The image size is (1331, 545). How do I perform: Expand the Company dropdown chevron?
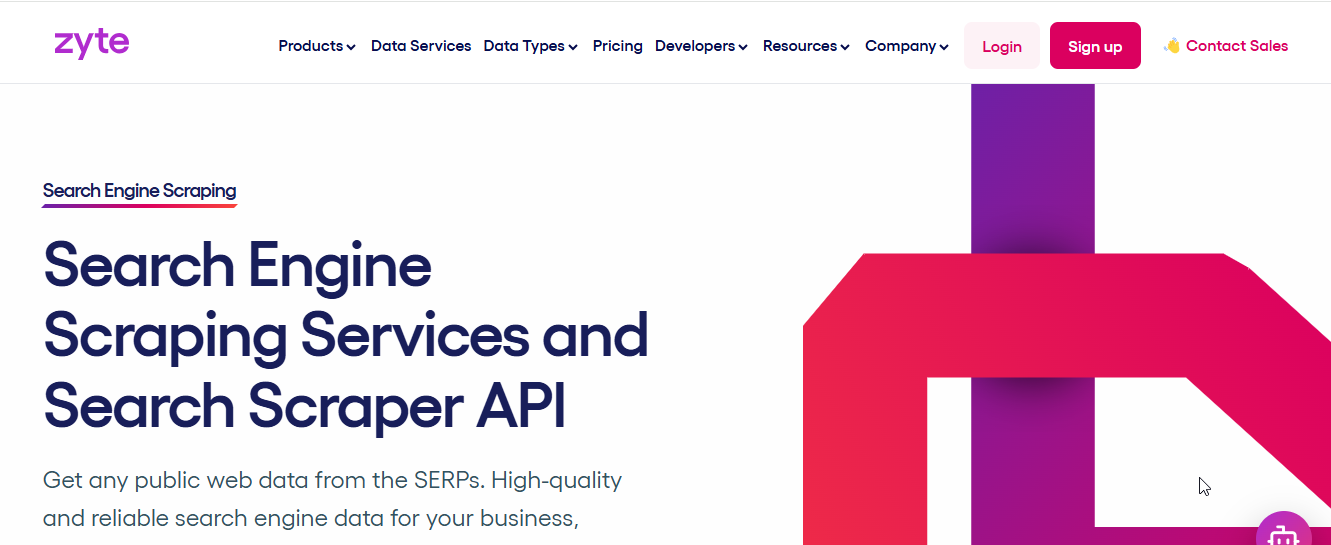(x=944, y=47)
